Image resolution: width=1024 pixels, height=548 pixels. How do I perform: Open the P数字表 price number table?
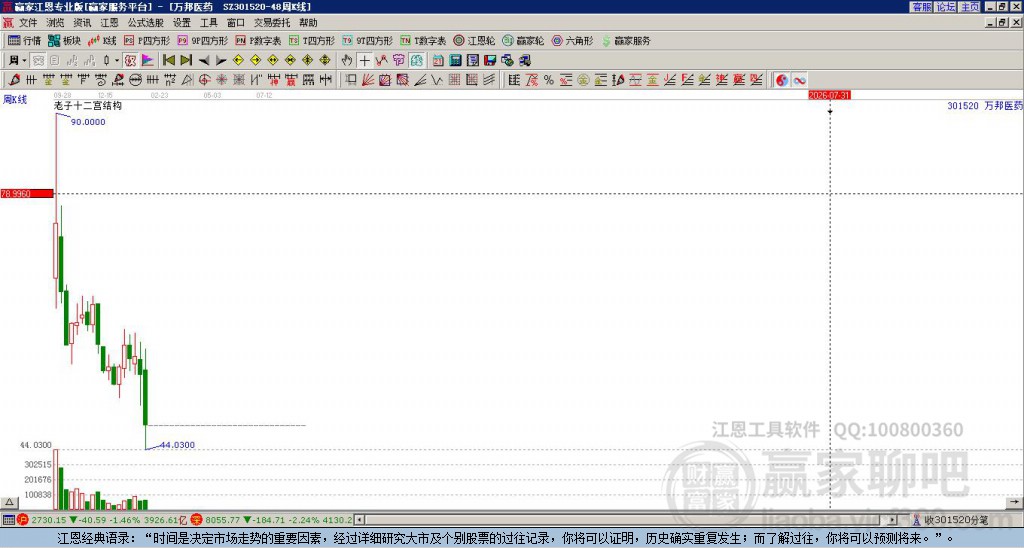pos(258,40)
